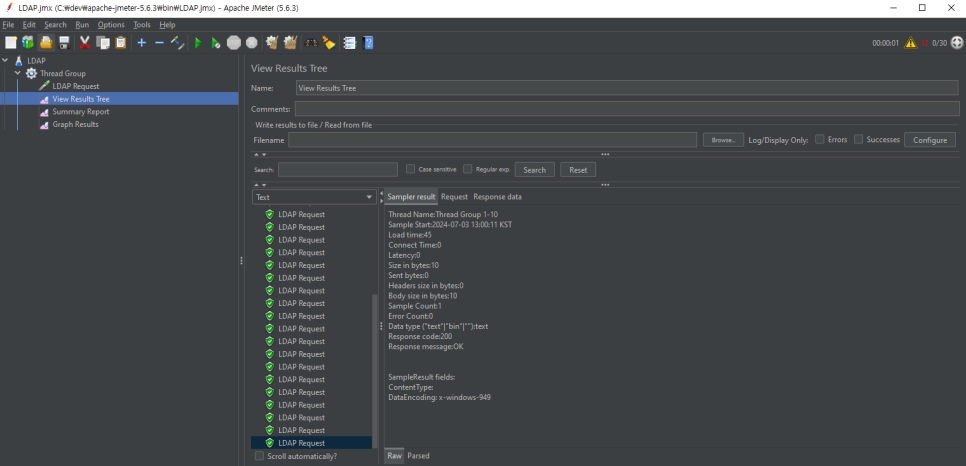This screenshot has height=466, width=966.
Task: Collapse the LDAP test plan node arrow
Action: [6, 60]
